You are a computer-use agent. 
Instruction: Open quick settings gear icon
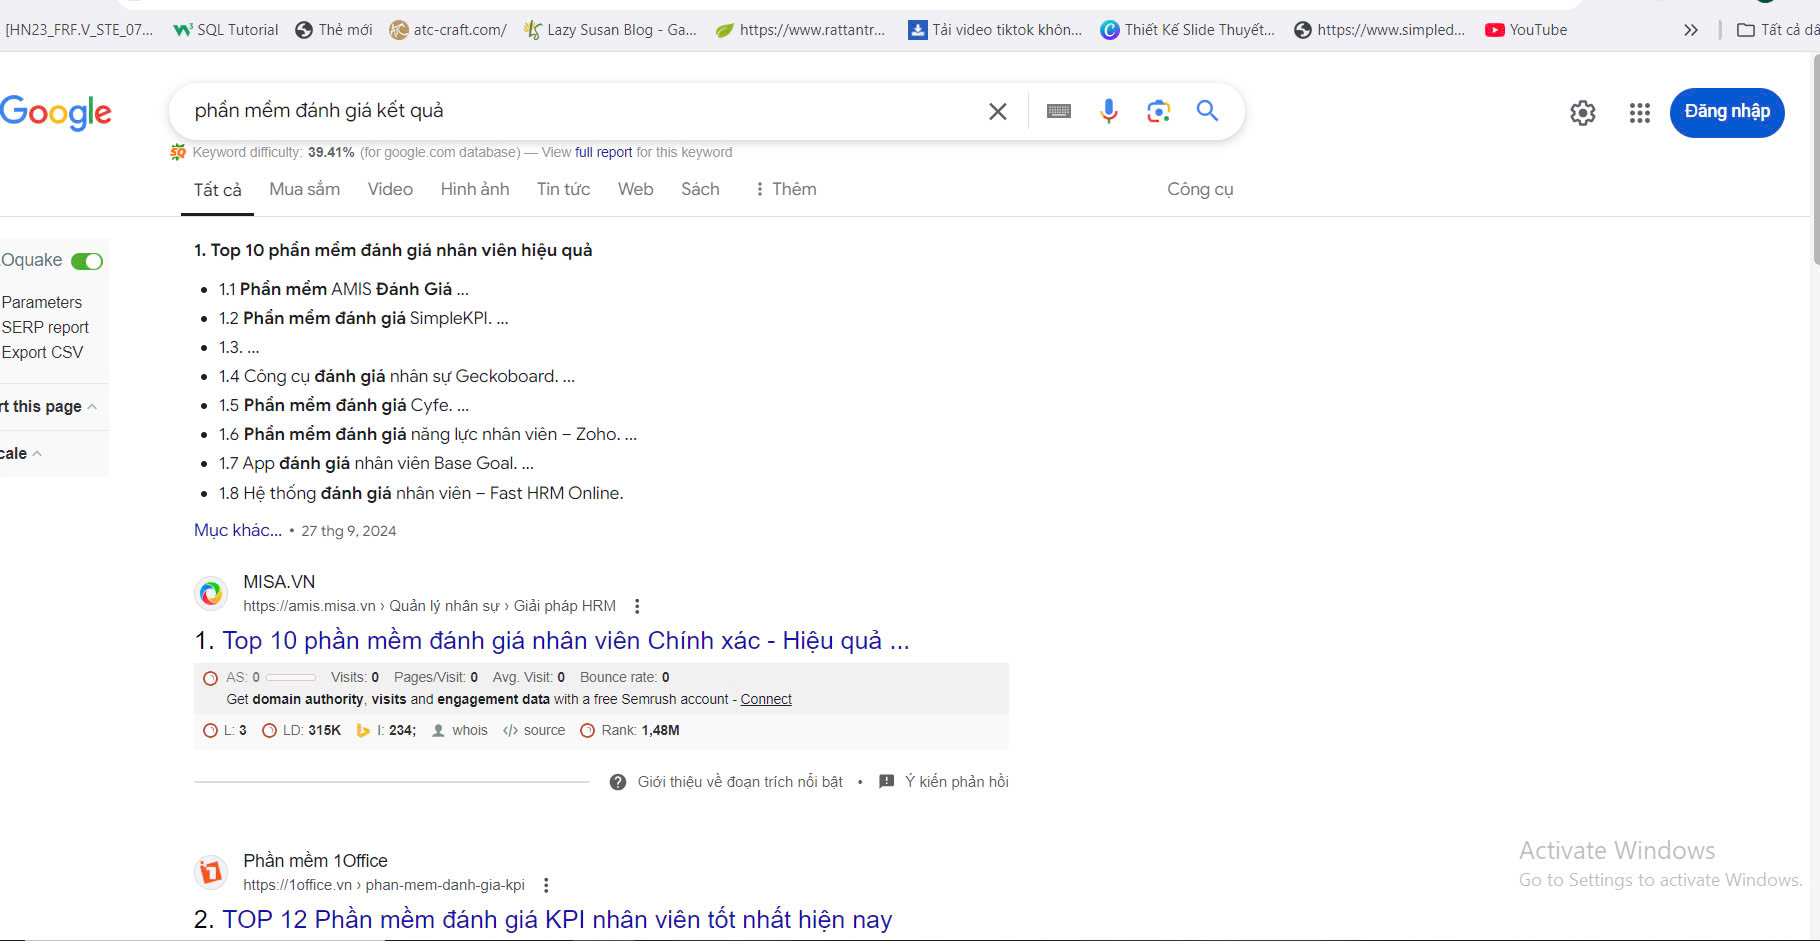coord(1582,113)
